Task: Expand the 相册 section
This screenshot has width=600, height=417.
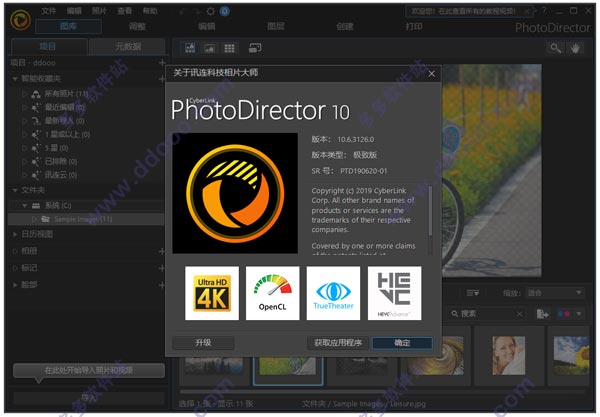Action: (15, 251)
